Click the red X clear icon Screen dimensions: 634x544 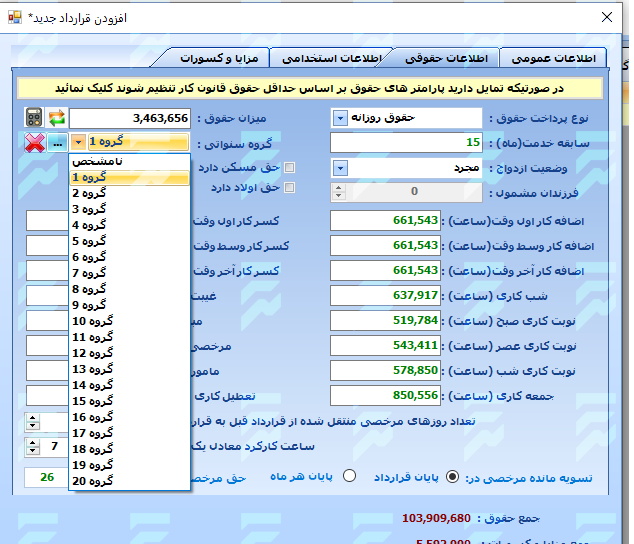[34, 142]
